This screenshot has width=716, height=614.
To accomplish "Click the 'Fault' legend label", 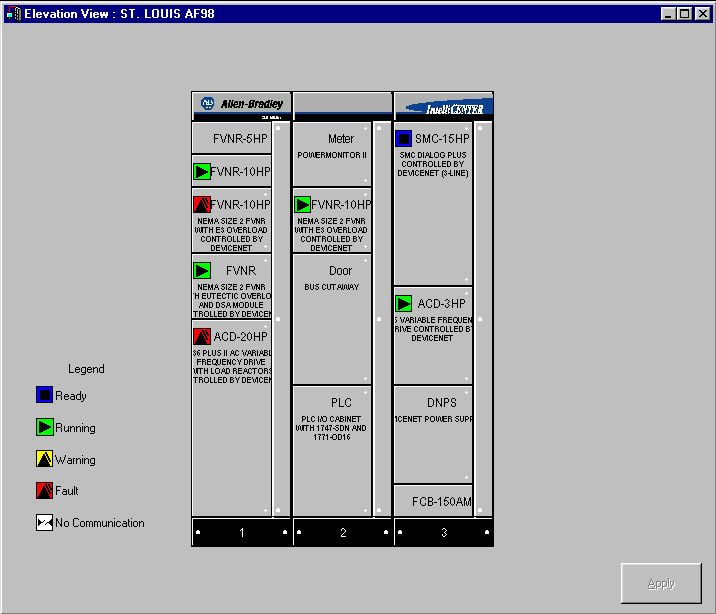I will tap(67, 491).
